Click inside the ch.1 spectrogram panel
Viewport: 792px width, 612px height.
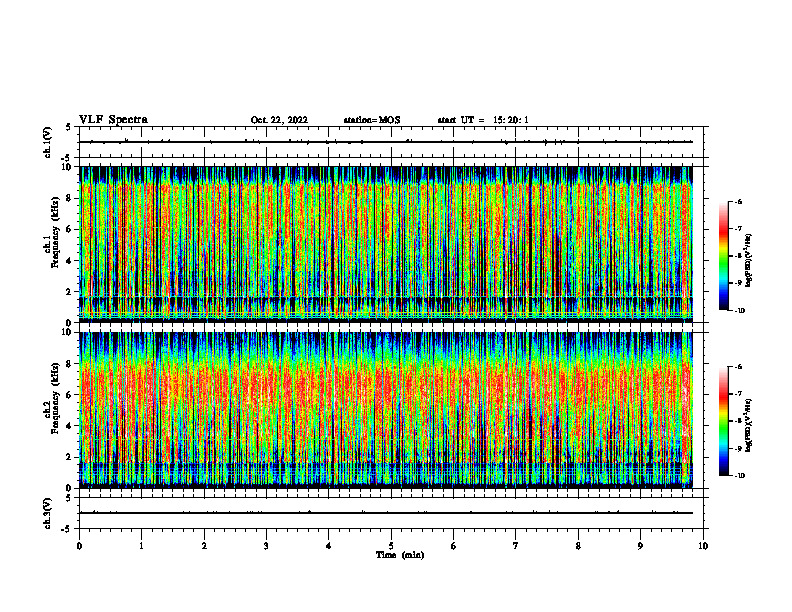(x=386, y=244)
